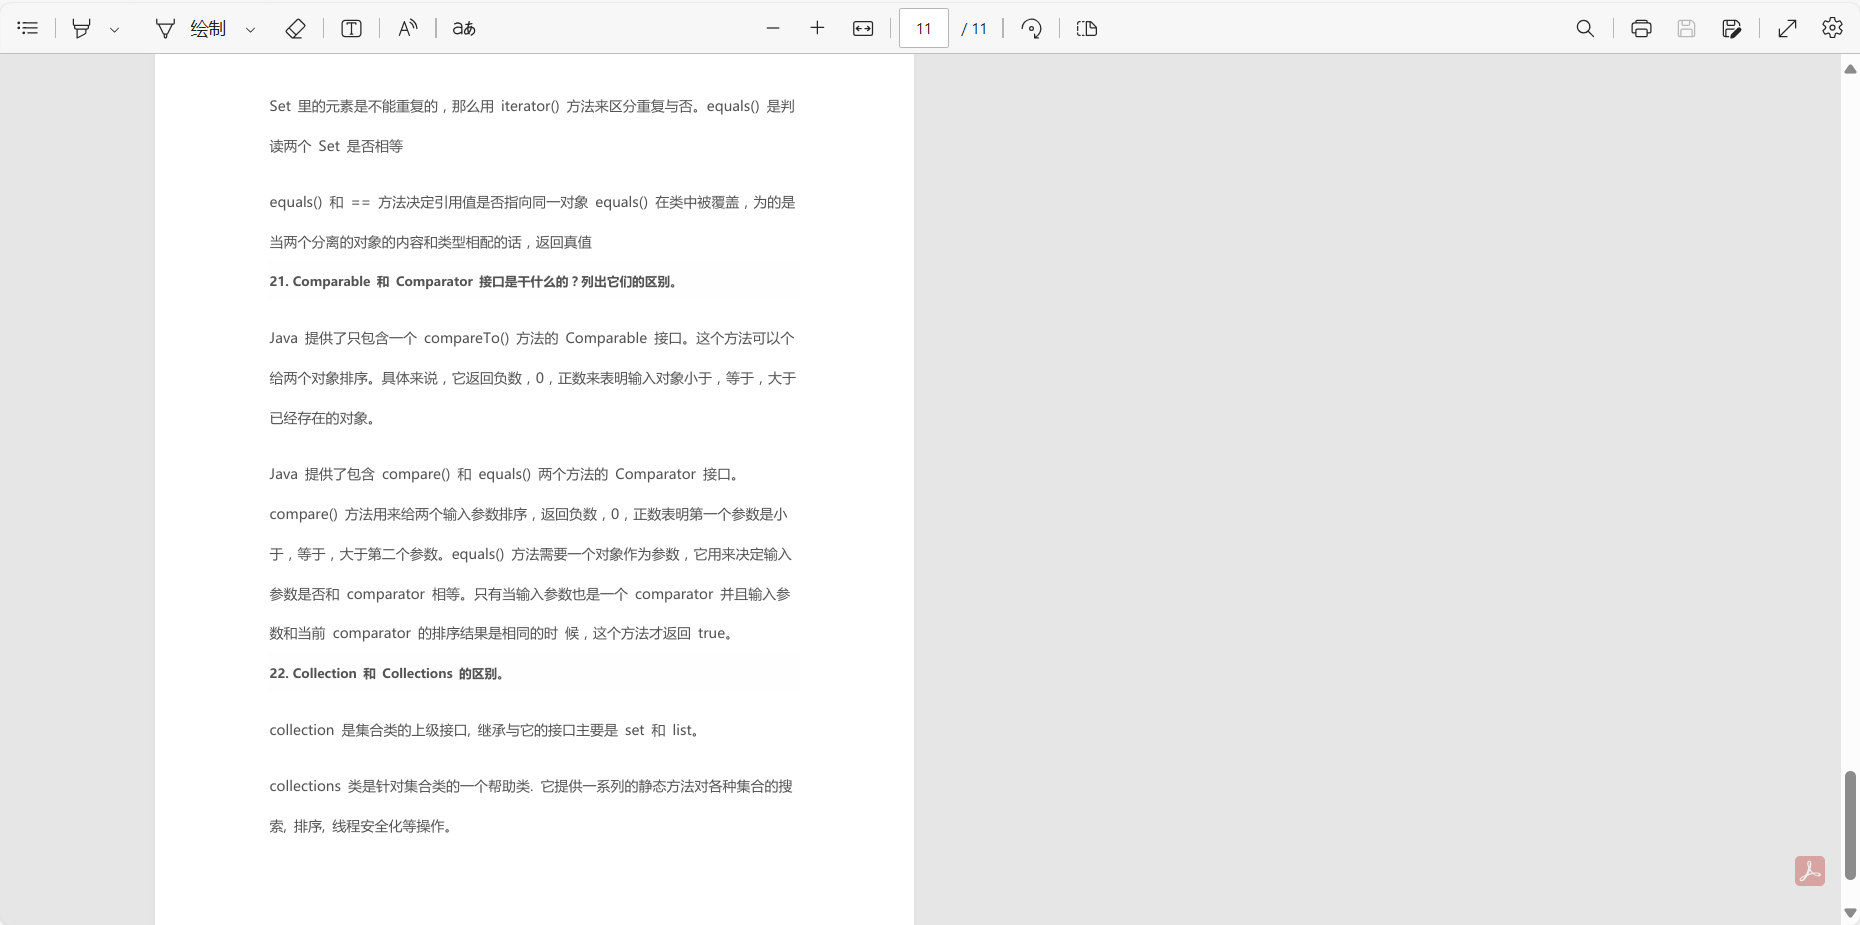The width and height of the screenshot is (1860, 925).
Task: Open the table of contents sidebar
Action: click(28, 28)
